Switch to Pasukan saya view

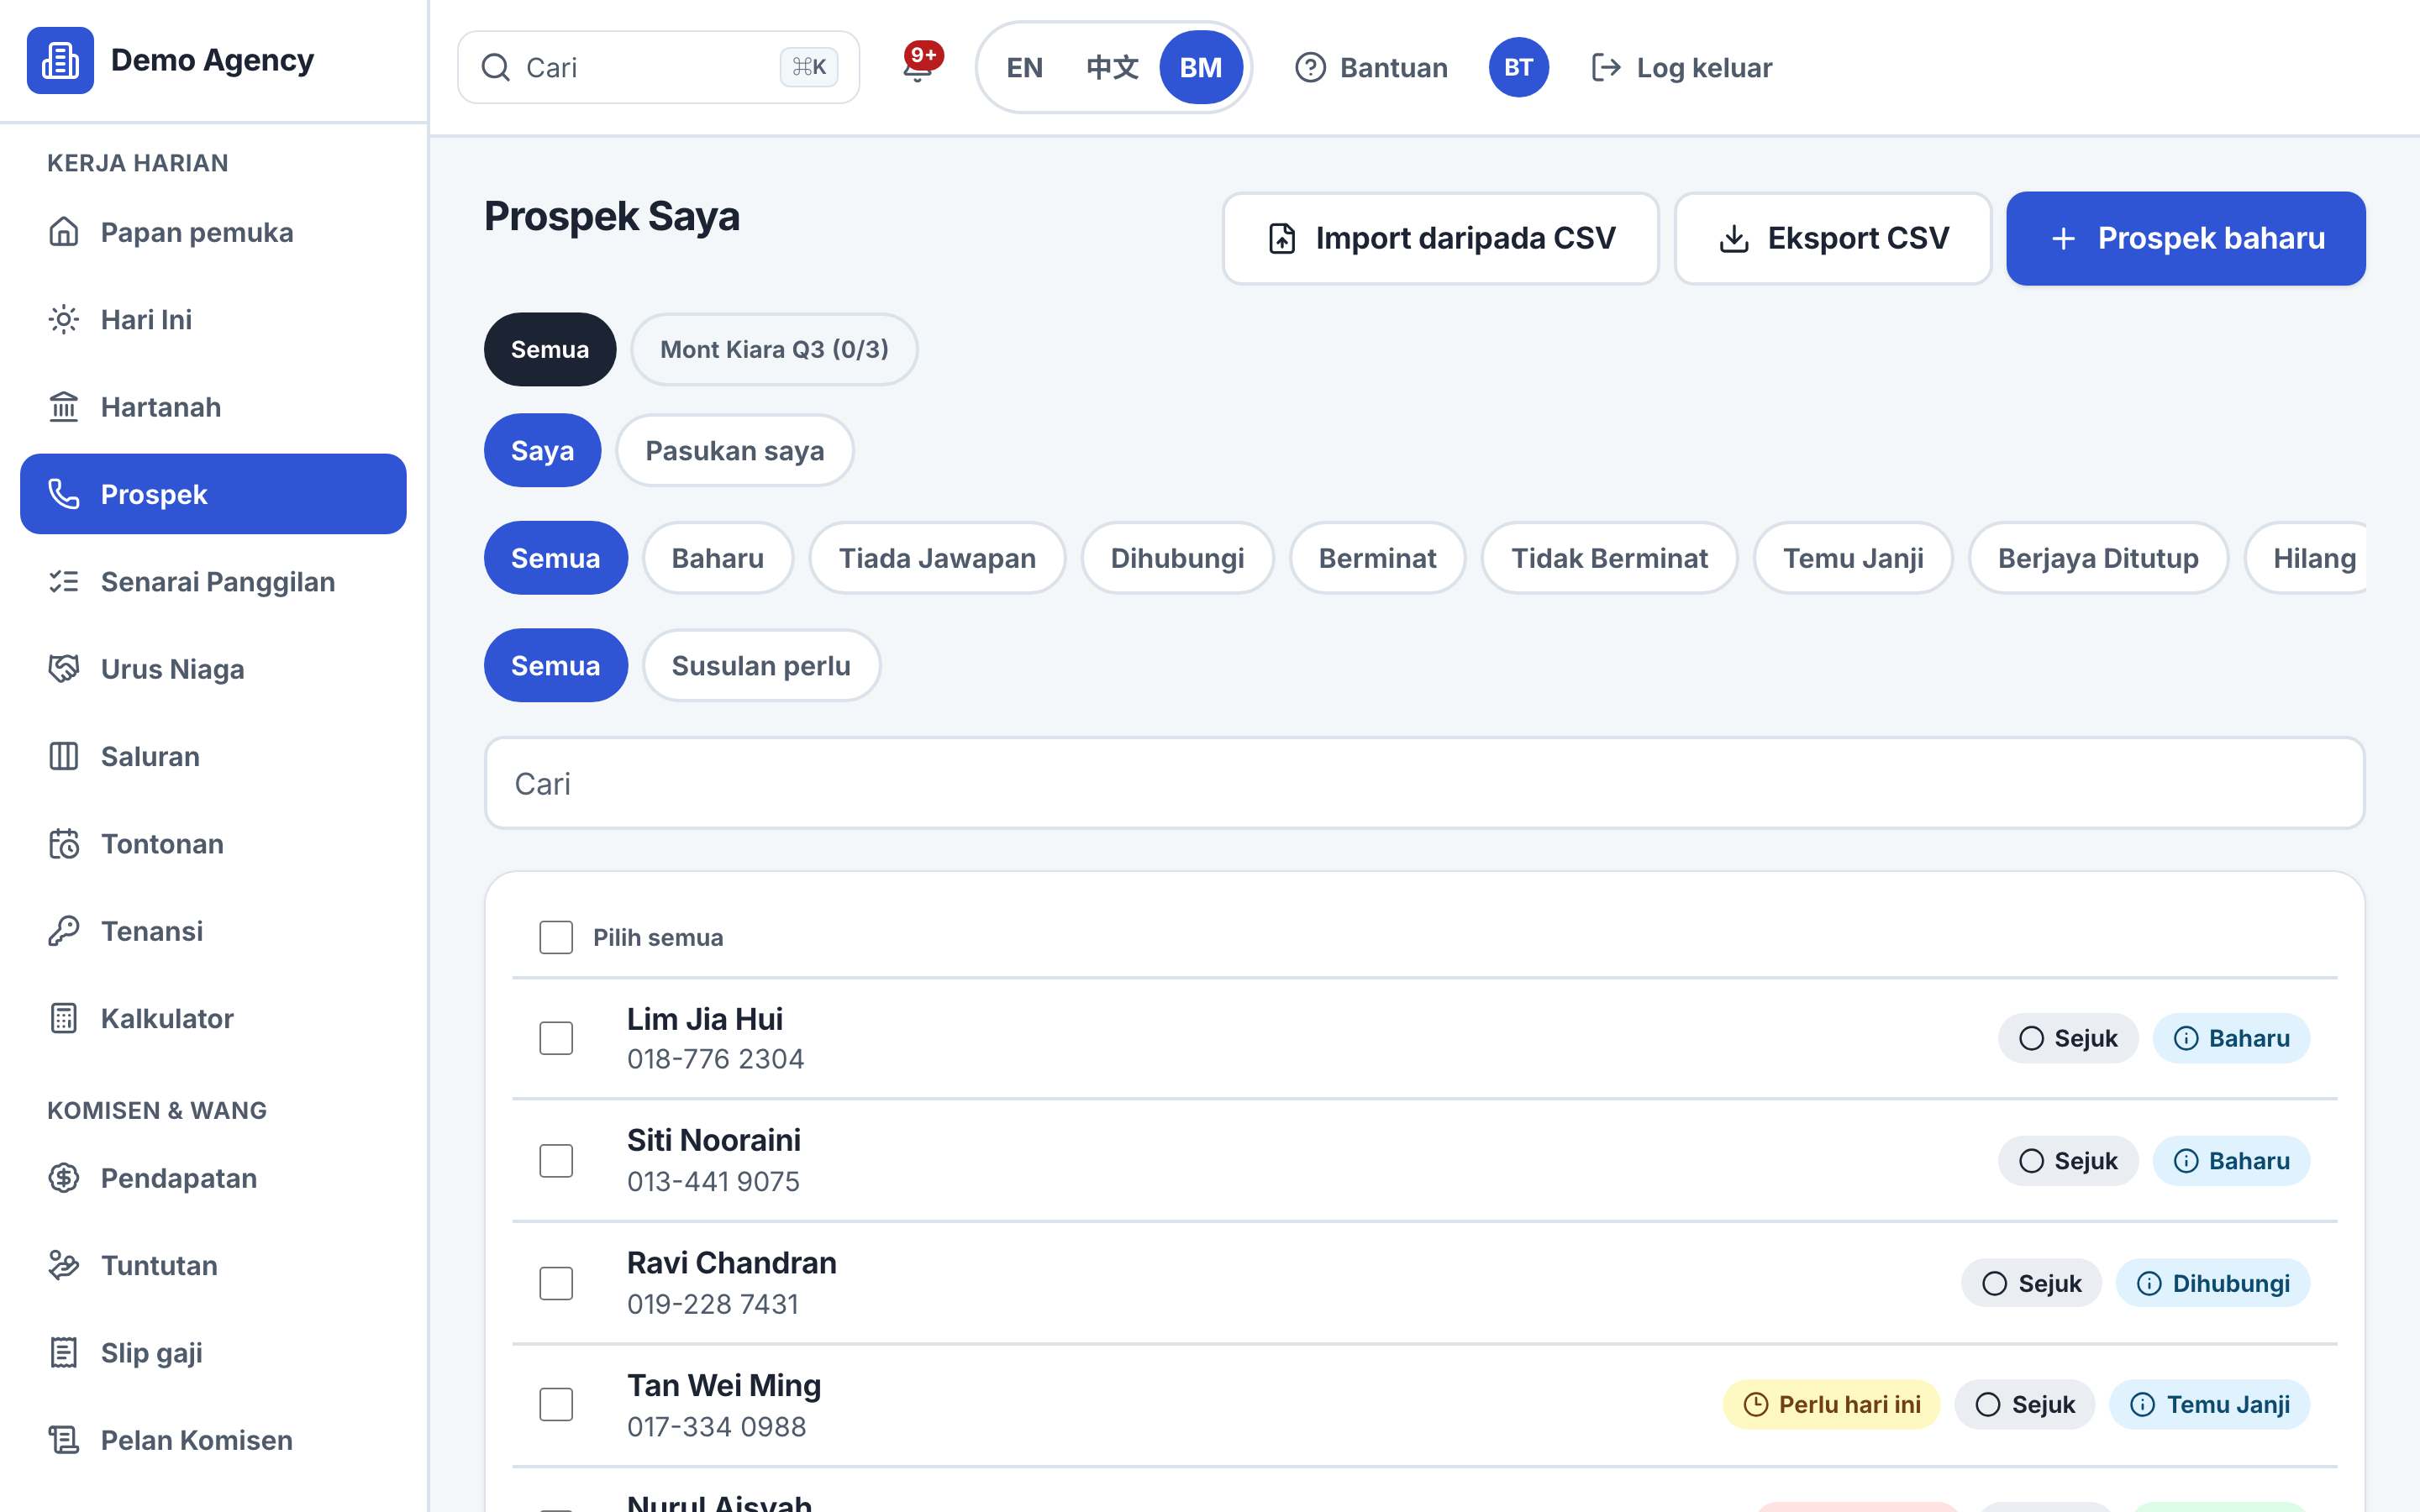click(735, 450)
